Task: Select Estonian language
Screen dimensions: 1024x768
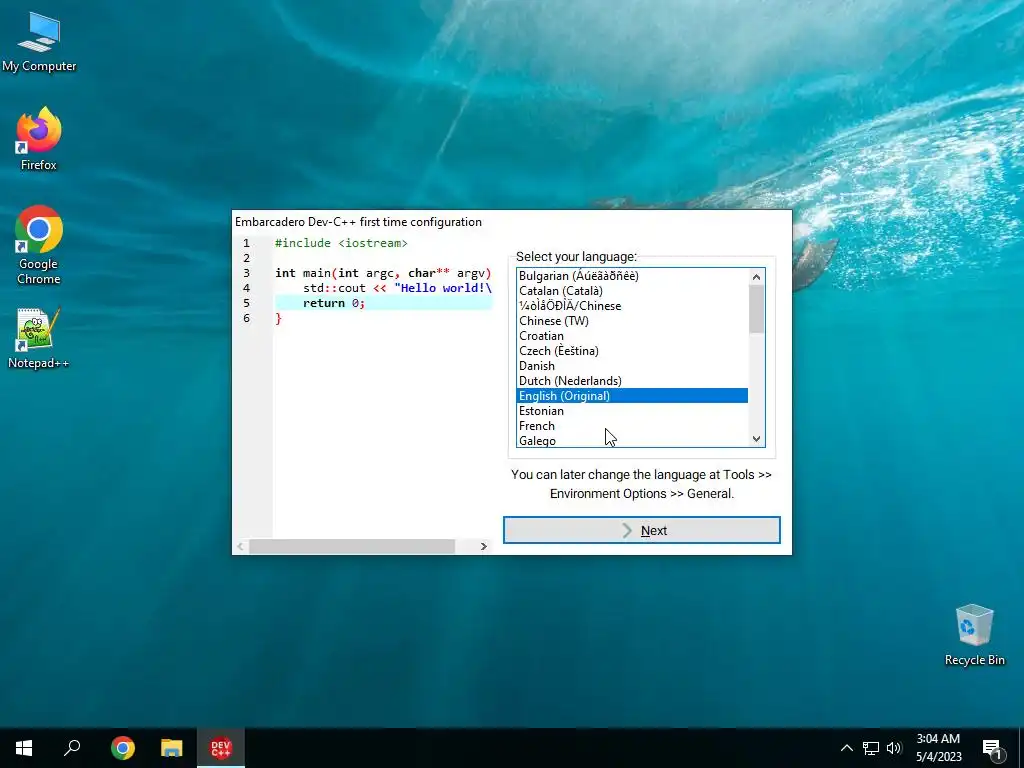Action: click(632, 411)
